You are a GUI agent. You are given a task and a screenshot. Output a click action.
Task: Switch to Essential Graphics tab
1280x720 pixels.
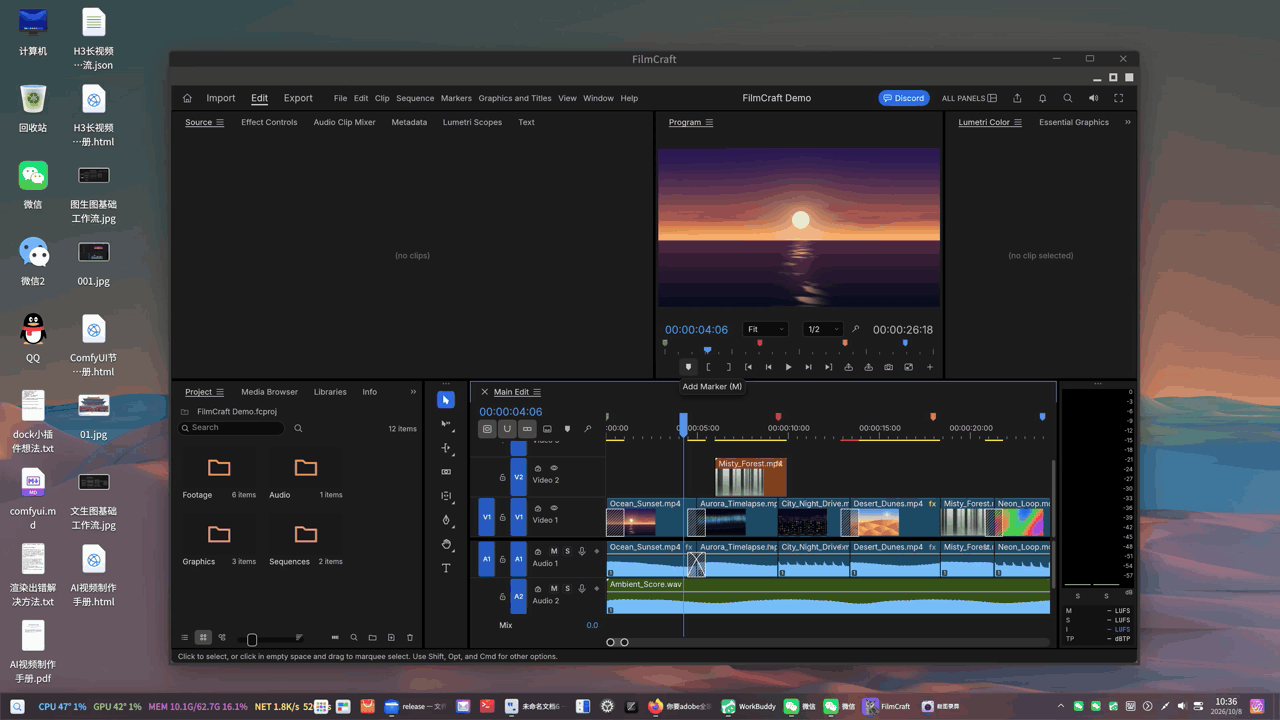(1074, 122)
